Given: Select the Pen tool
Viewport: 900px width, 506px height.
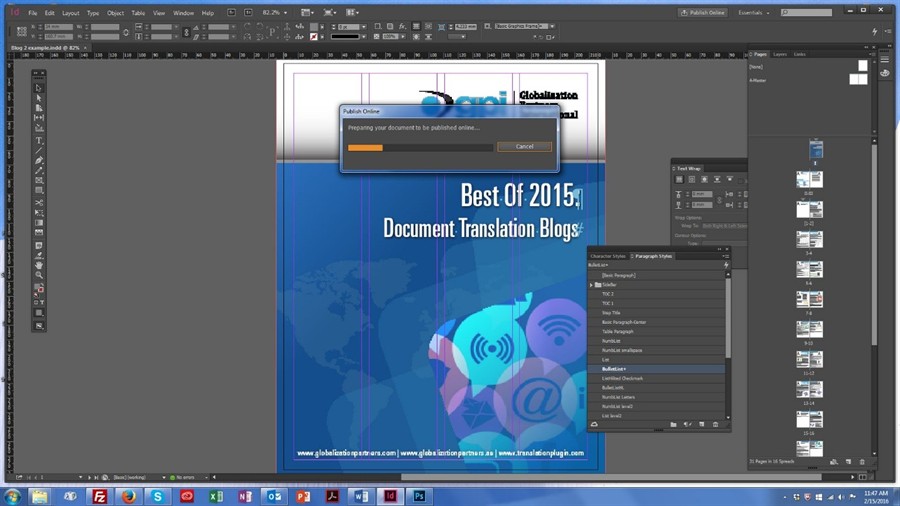Looking at the screenshot, I should pos(38,161).
